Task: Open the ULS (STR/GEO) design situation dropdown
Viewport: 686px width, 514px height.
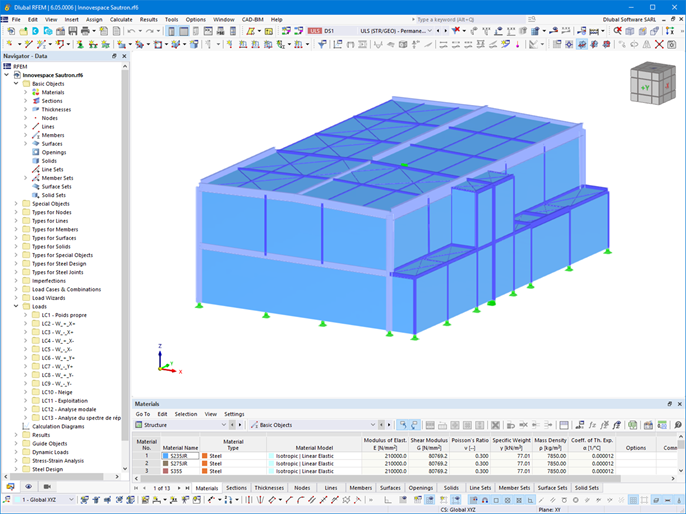Action: click(x=430, y=31)
